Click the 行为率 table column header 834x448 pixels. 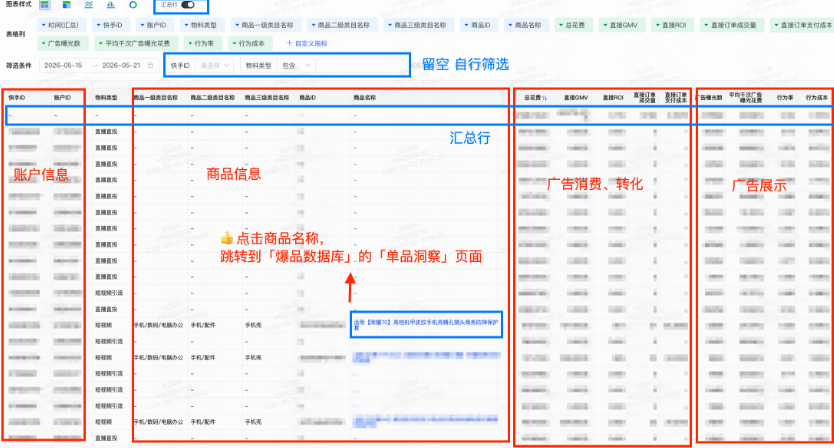785,98
